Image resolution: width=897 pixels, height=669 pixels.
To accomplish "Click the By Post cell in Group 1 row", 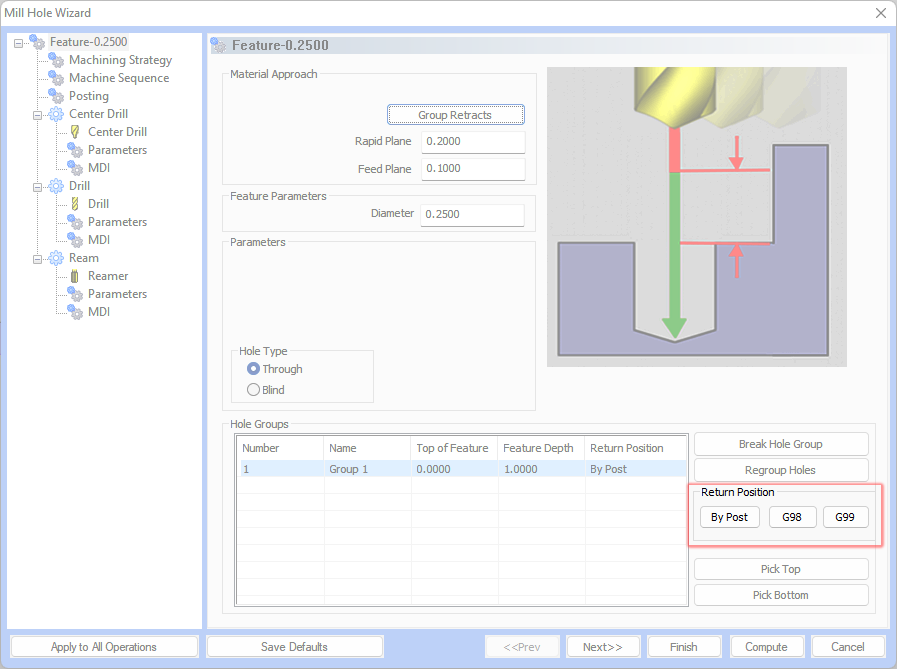I will 636,469.
